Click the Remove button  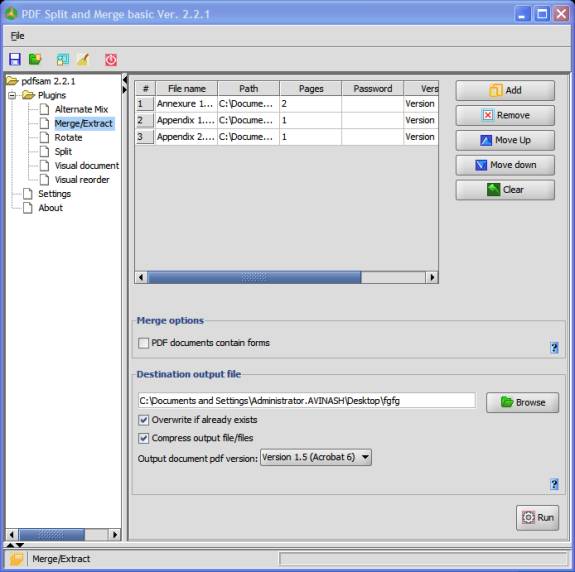click(505, 115)
